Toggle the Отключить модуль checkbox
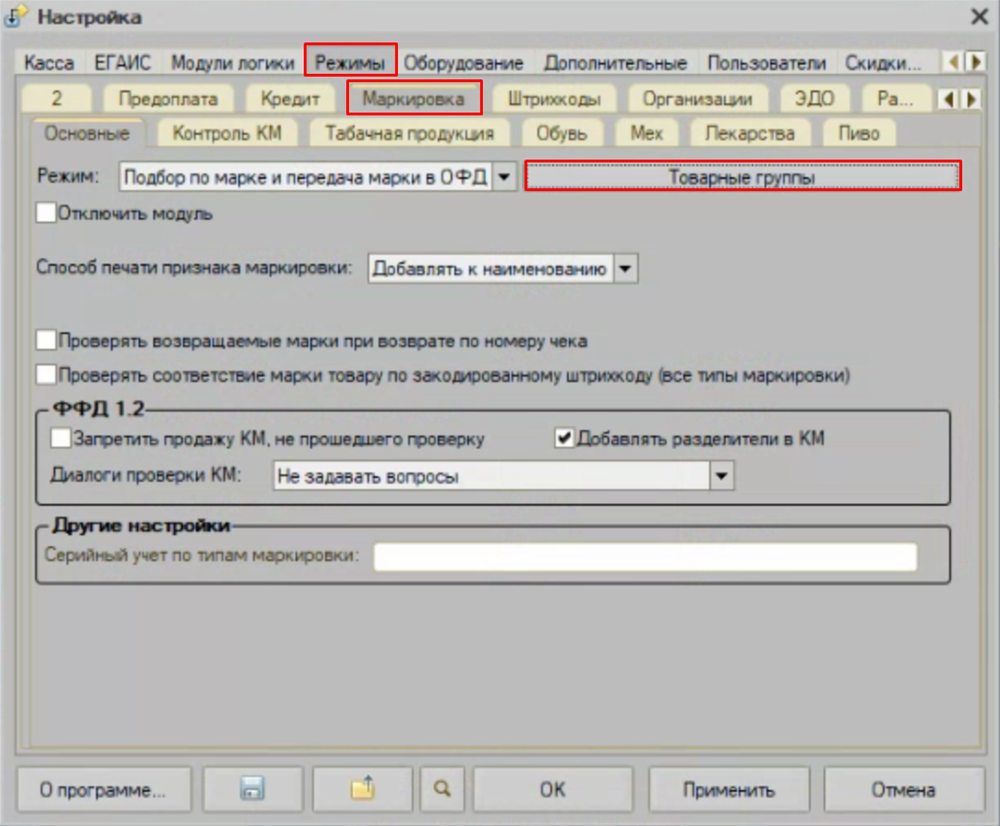The height and width of the screenshot is (826, 1000). tap(46, 212)
